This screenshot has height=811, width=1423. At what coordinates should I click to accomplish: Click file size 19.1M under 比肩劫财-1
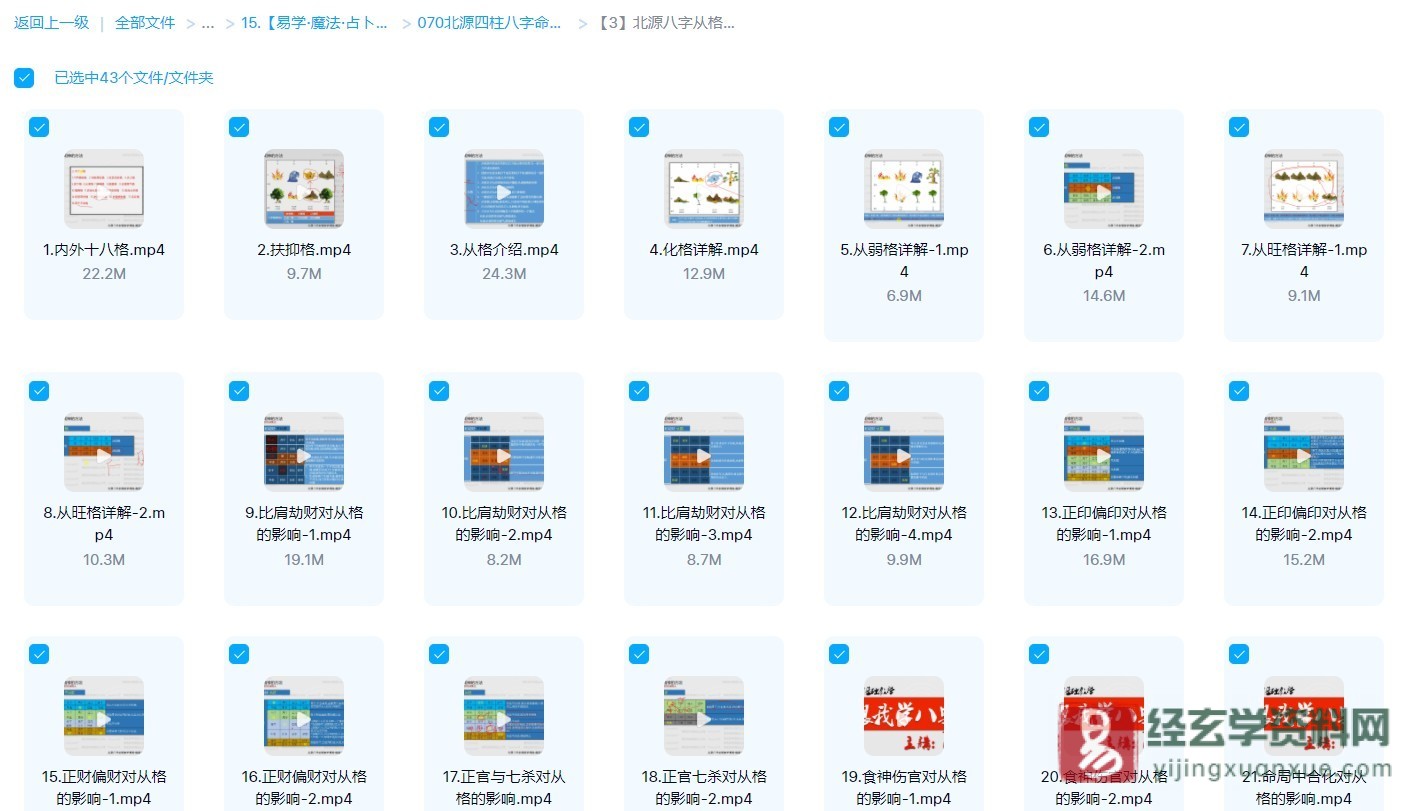click(304, 560)
